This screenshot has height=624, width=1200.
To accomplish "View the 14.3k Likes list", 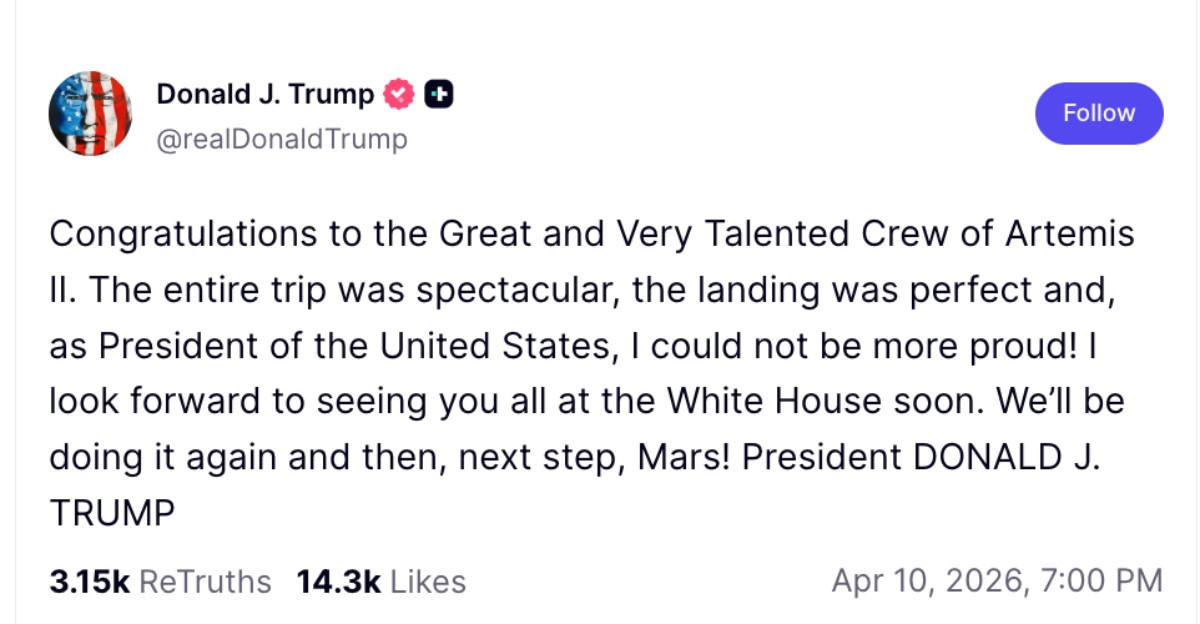I will (381, 581).
